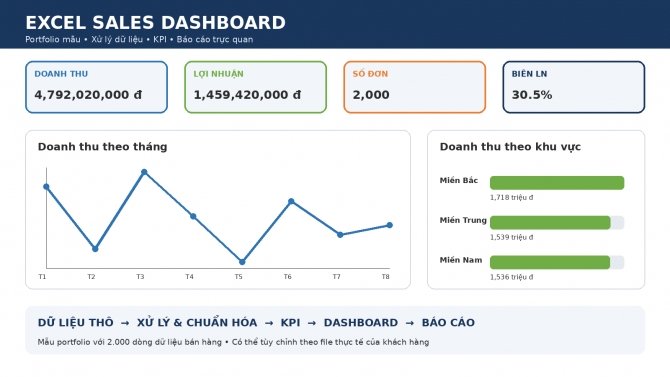Click the Portfolio mẫu subtitle line
Screen dimensions: 670x377
pyautogui.click(x=139, y=39)
